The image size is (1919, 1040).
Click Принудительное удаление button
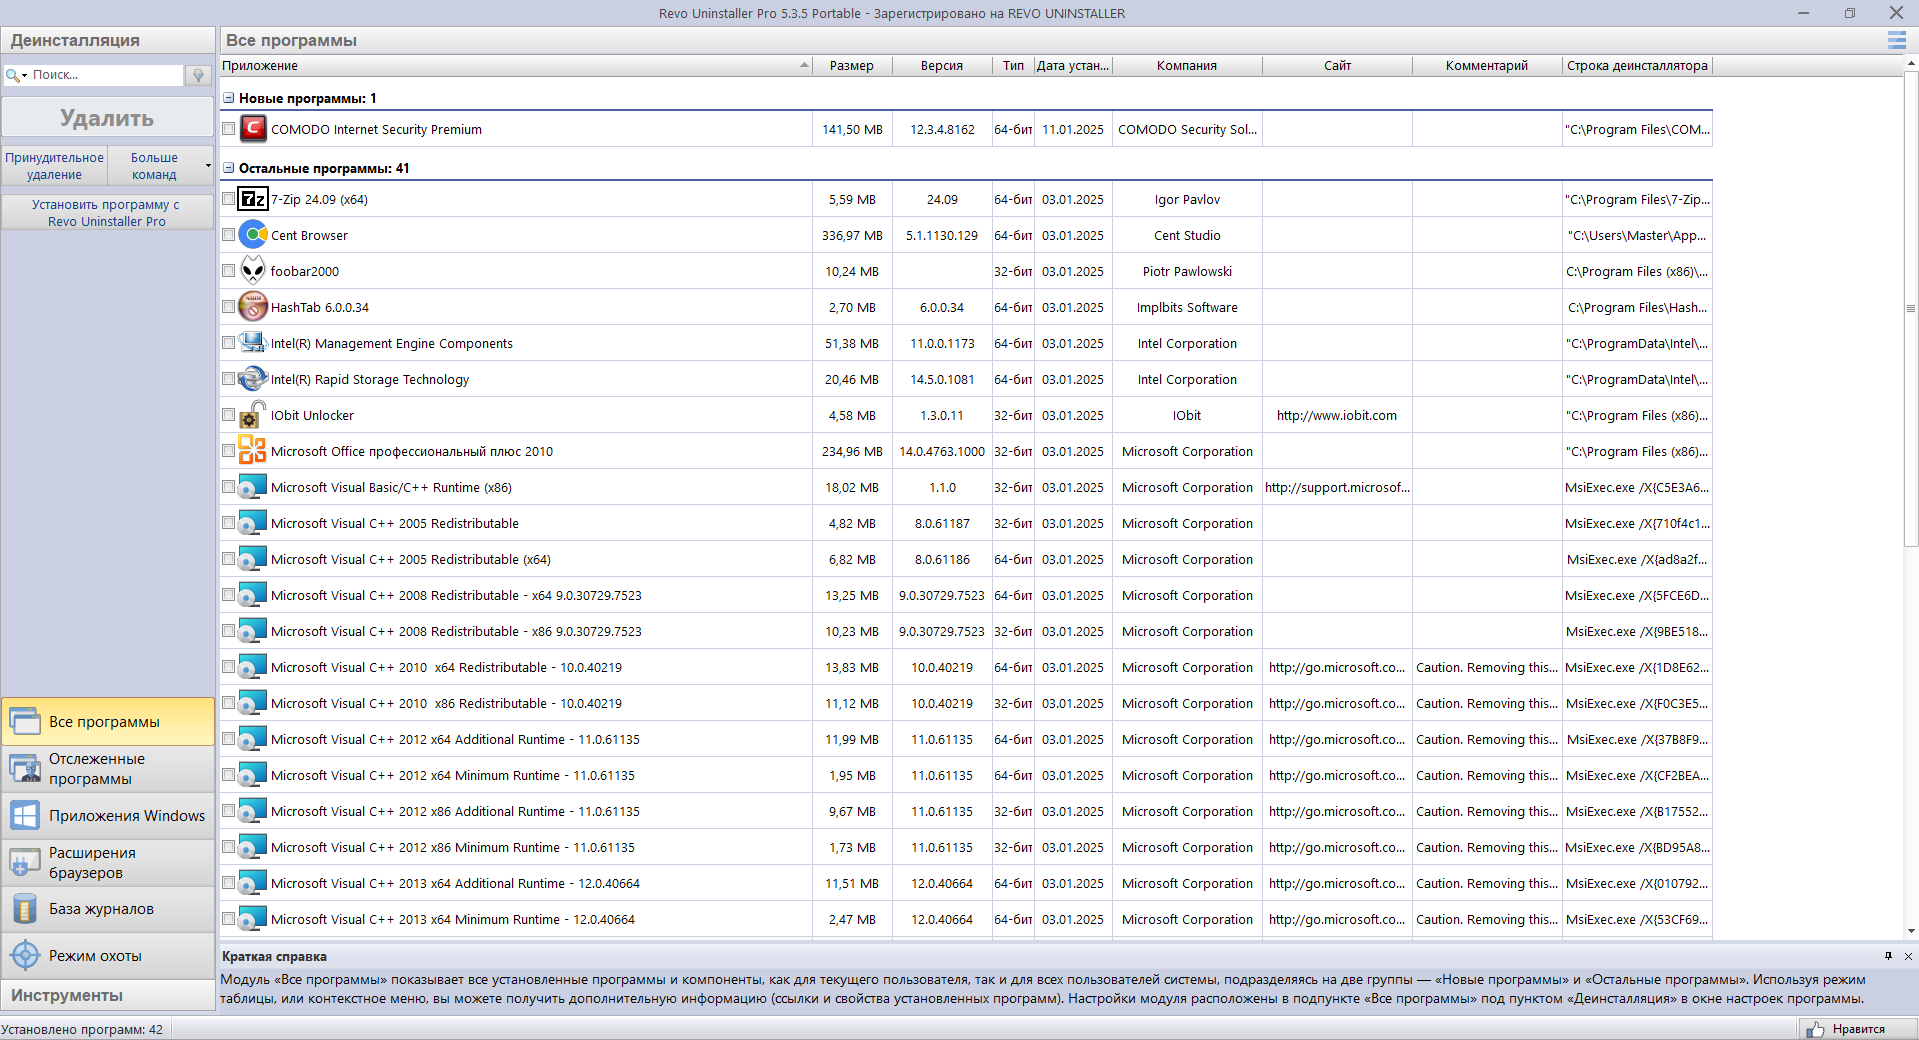pyautogui.click(x=54, y=165)
